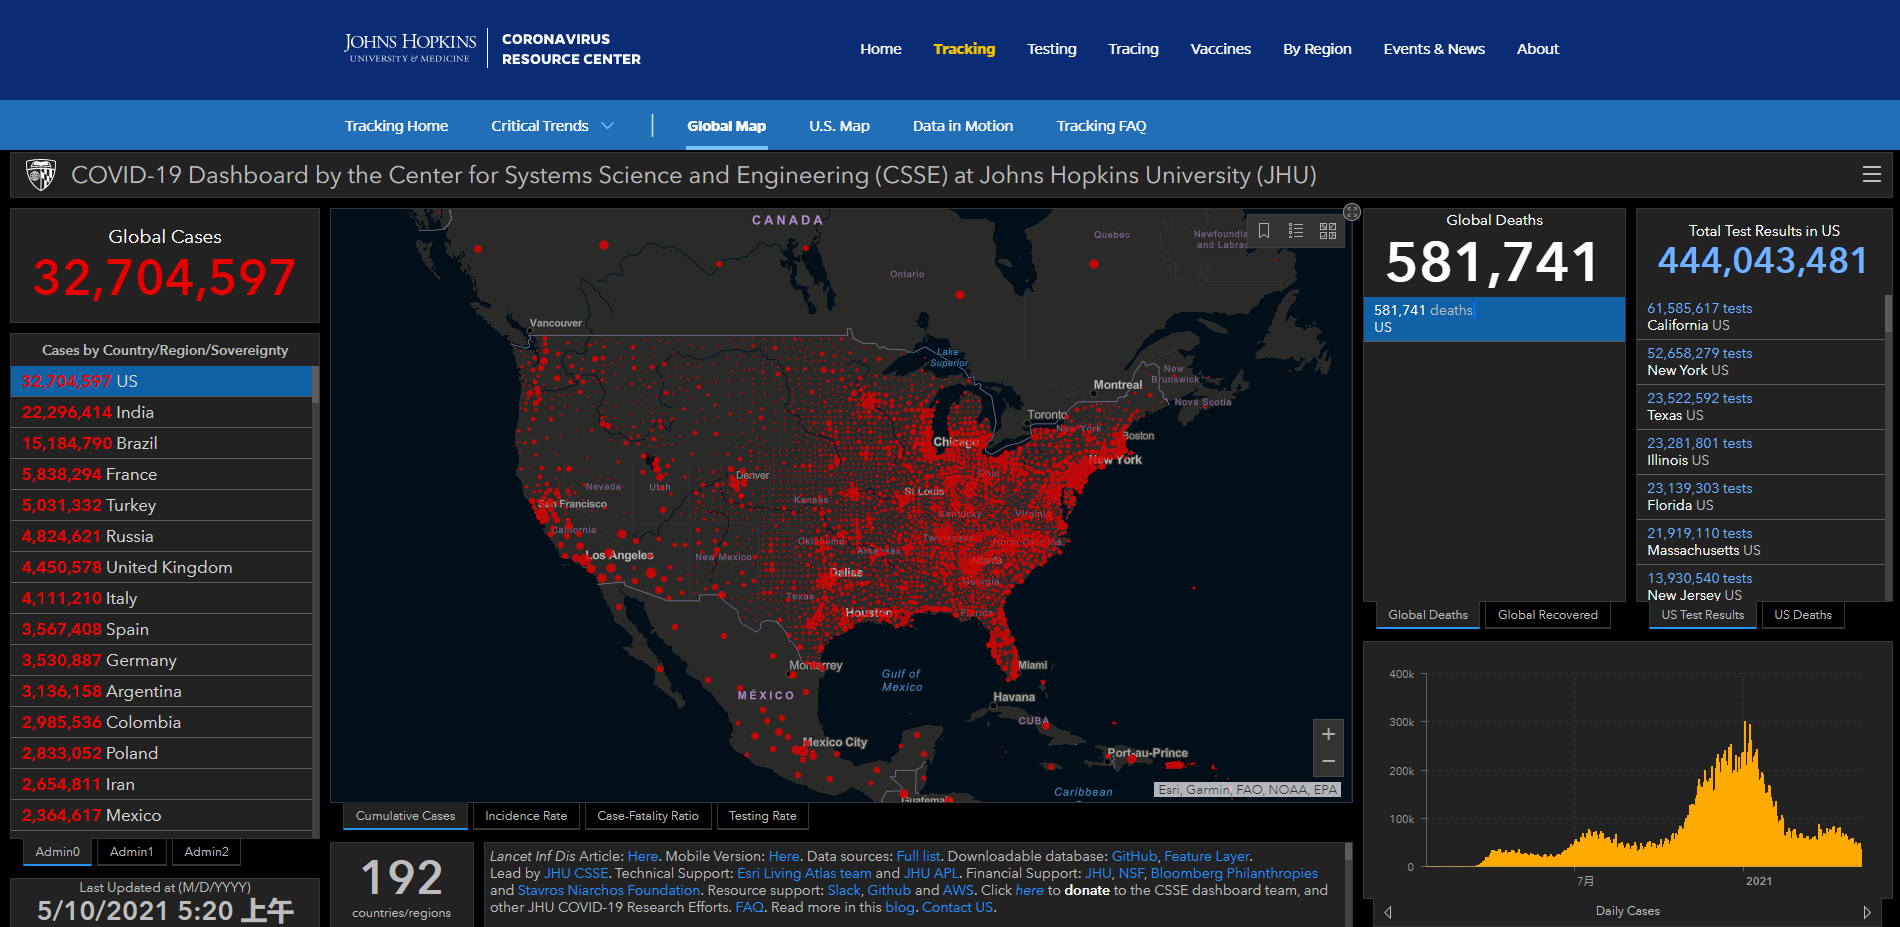Screen dimensions: 1900x927
Task: Open Events & News page
Action: (x=1433, y=49)
